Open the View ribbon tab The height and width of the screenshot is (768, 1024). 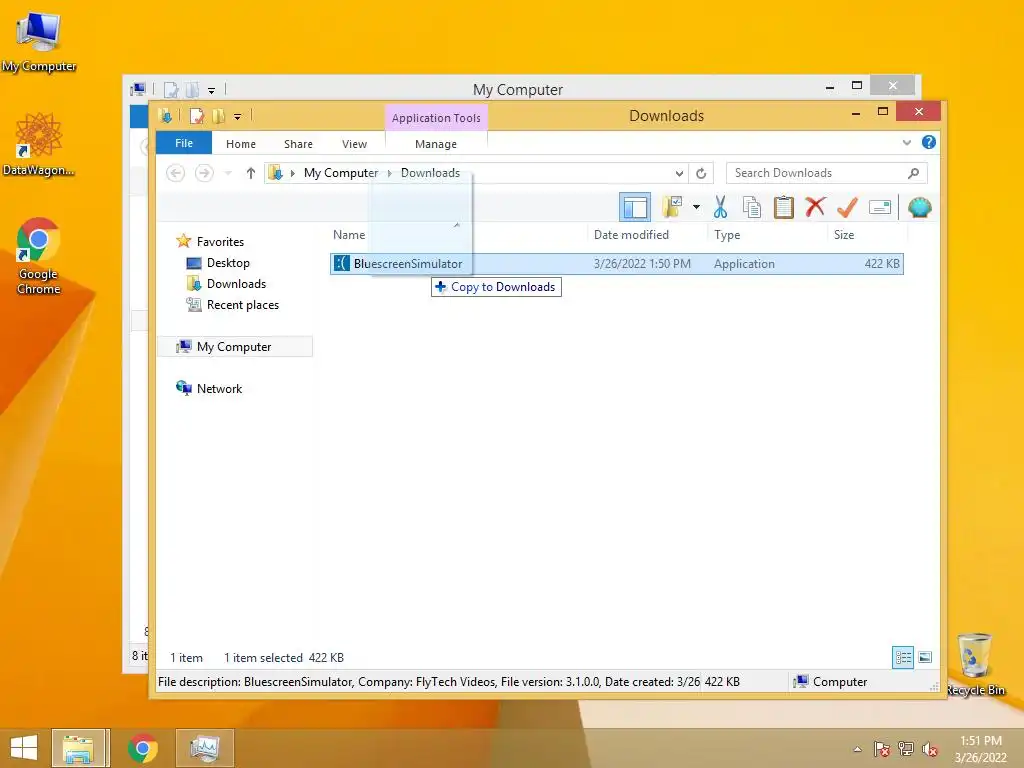(x=354, y=144)
